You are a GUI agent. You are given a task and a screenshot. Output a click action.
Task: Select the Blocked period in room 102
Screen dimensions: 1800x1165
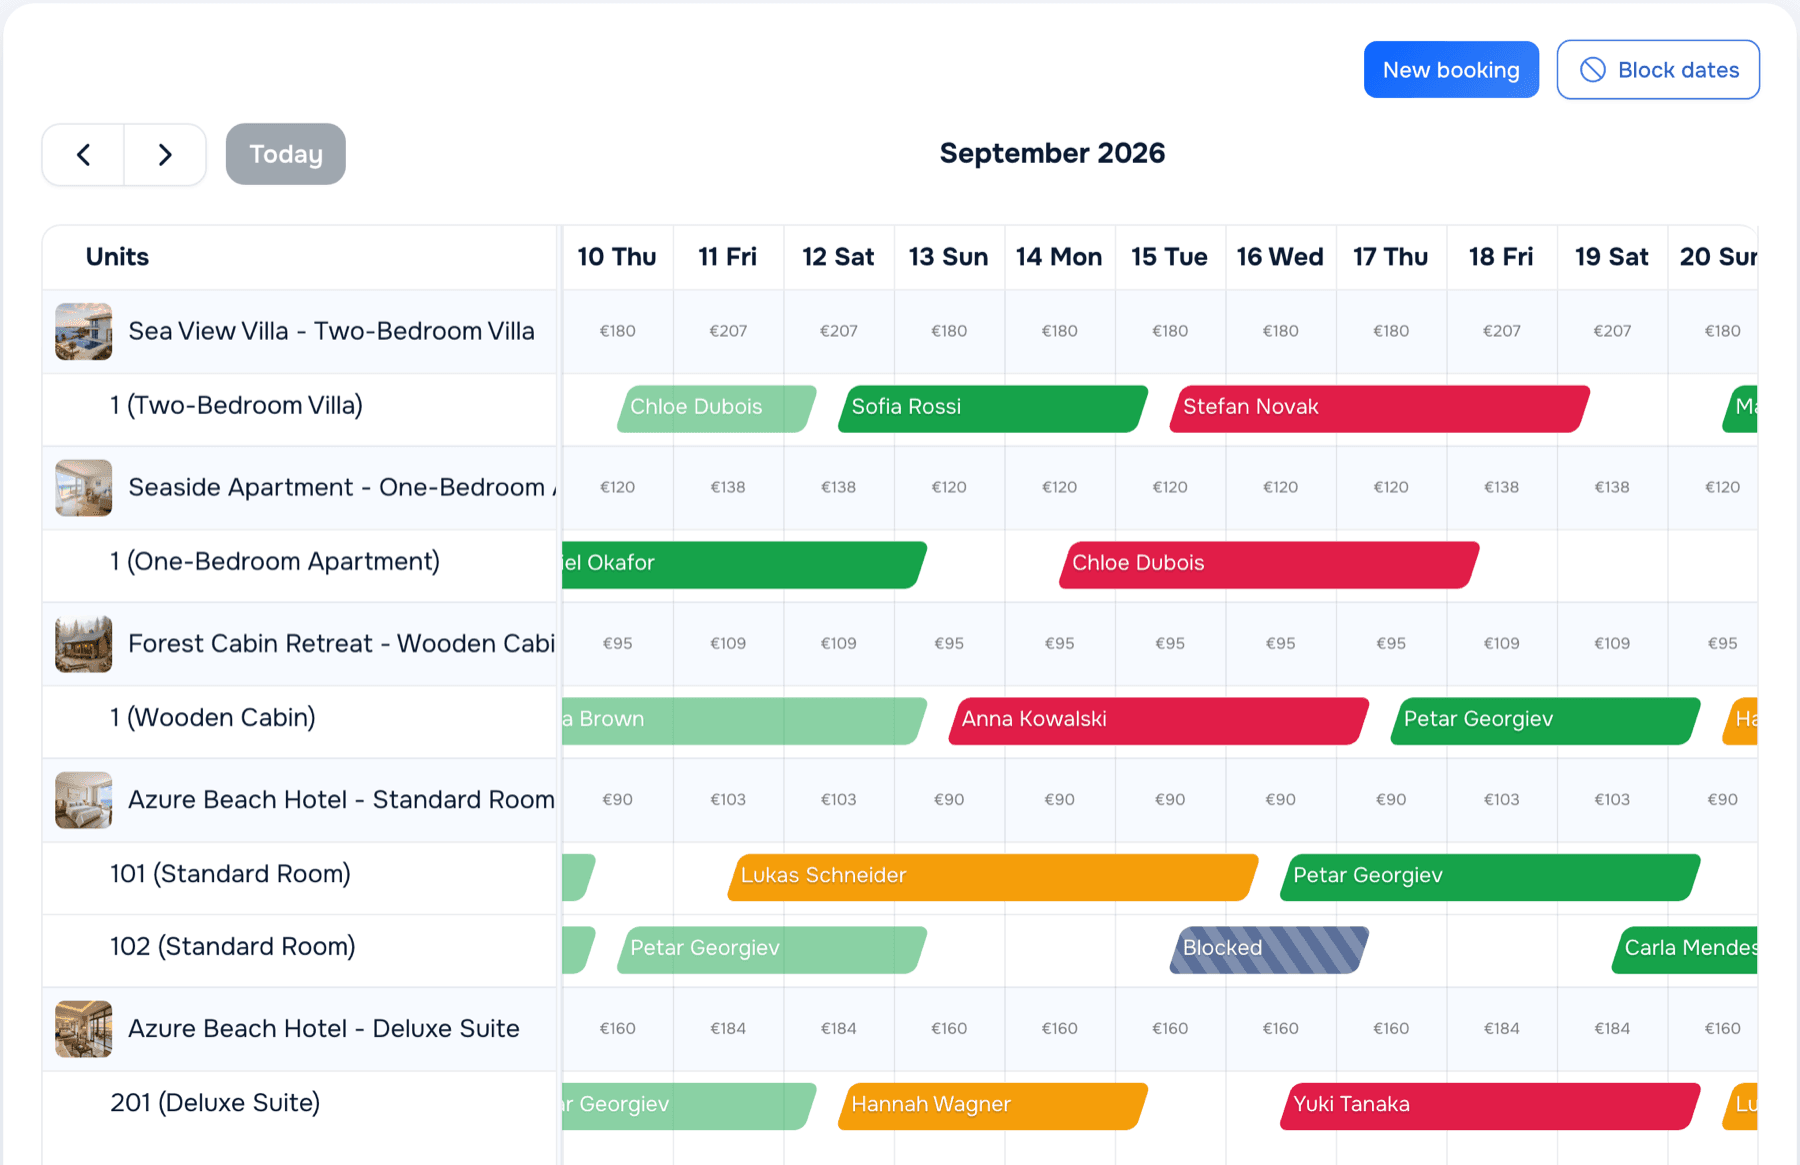coord(1270,949)
